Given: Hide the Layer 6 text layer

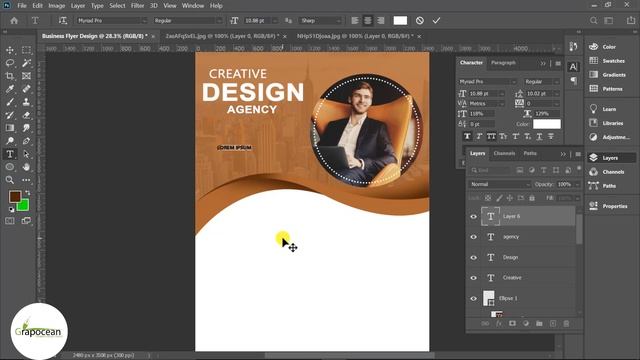Looking at the screenshot, I should pos(473,217).
